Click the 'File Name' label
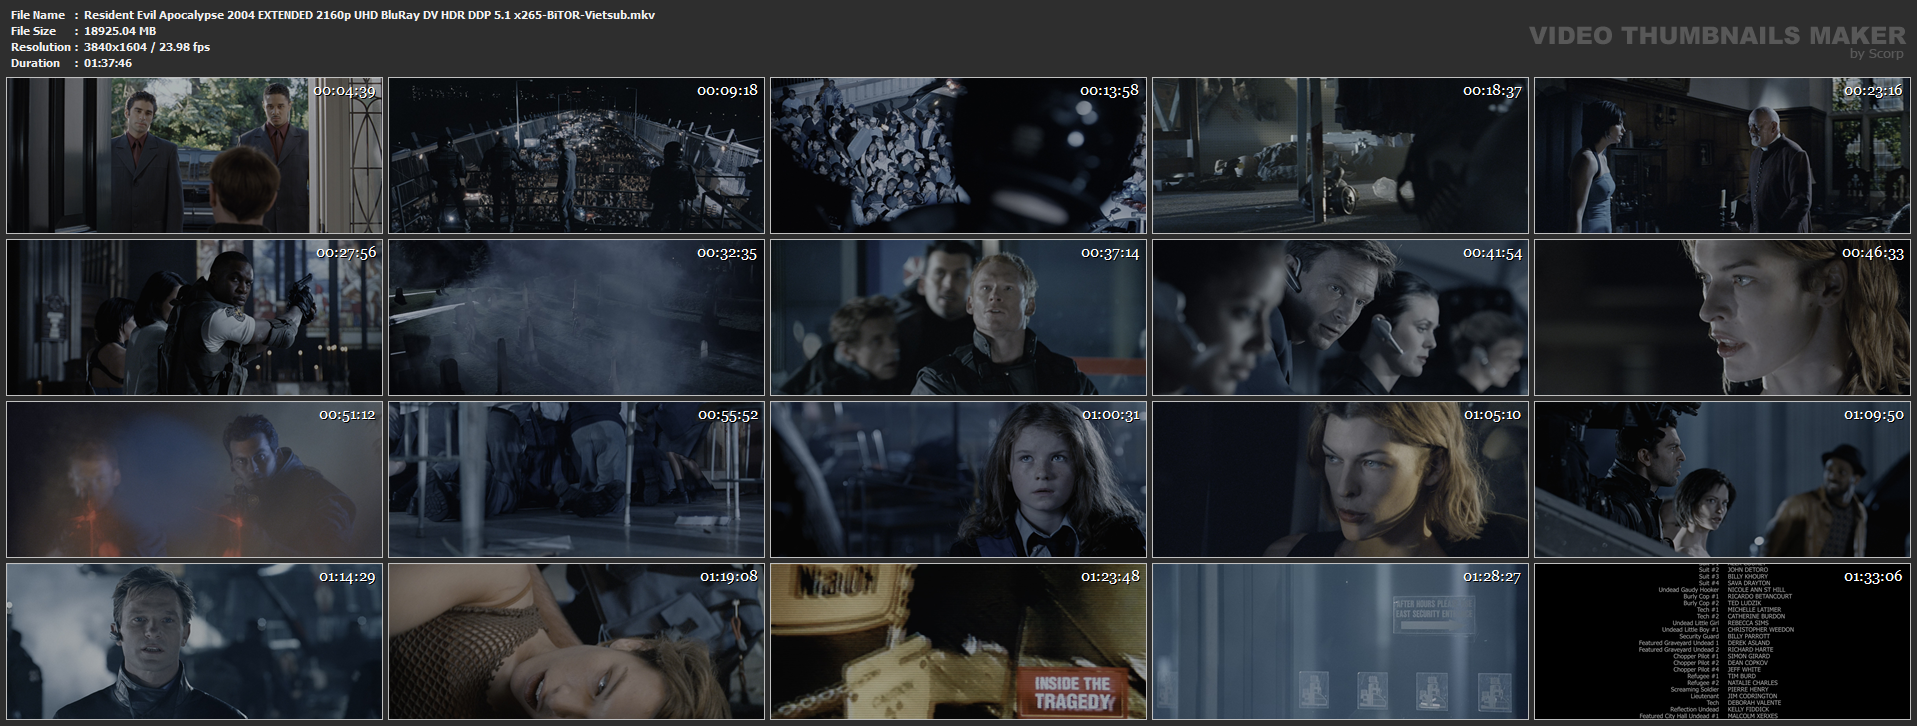 tap(38, 15)
